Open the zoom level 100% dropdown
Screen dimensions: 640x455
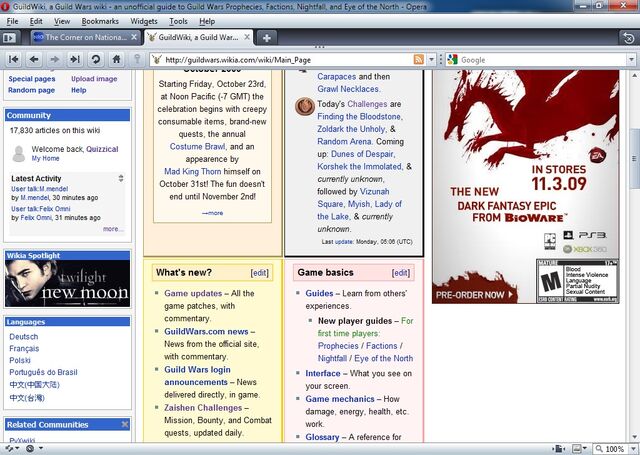[633, 449]
